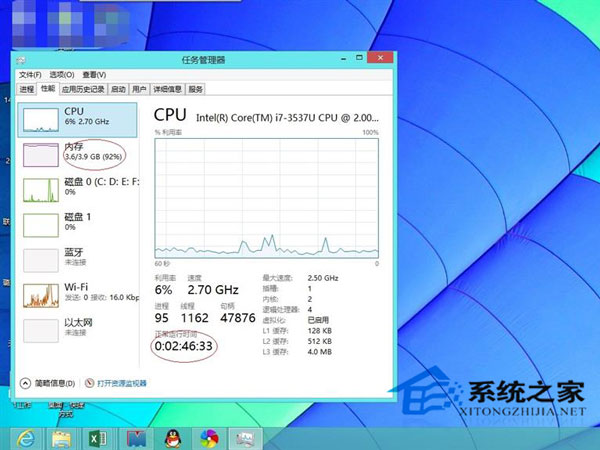This screenshot has height=450, width=600.
Task: Switch to the 启动 tab
Action: click(118, 89)
